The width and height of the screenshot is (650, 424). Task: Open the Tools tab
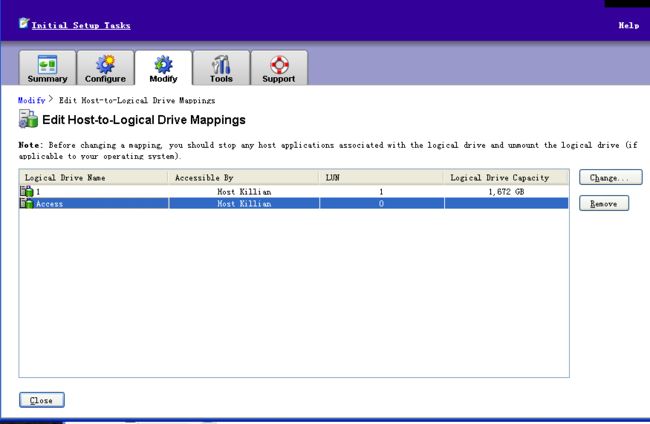tap(221, 68)
